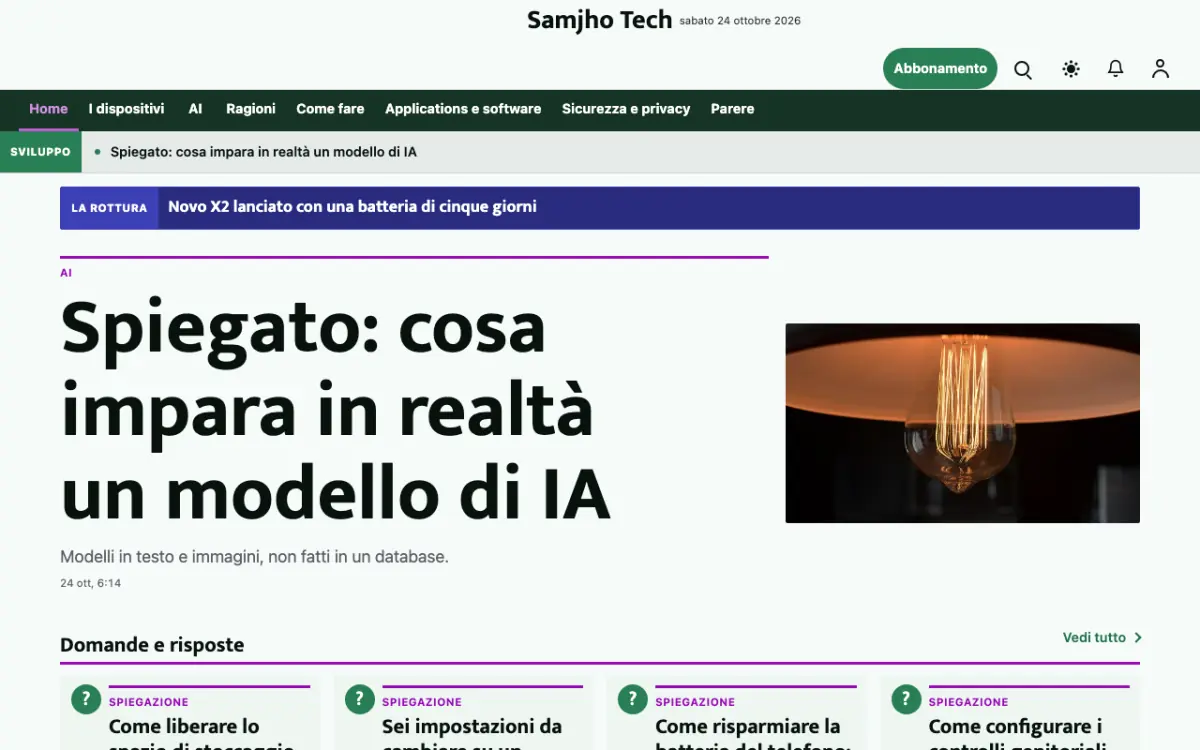Image resolution: width=1200 pixels, height=750 pixels.
Task: Click the AI category tag above headline
Action: tap(66, 273)
